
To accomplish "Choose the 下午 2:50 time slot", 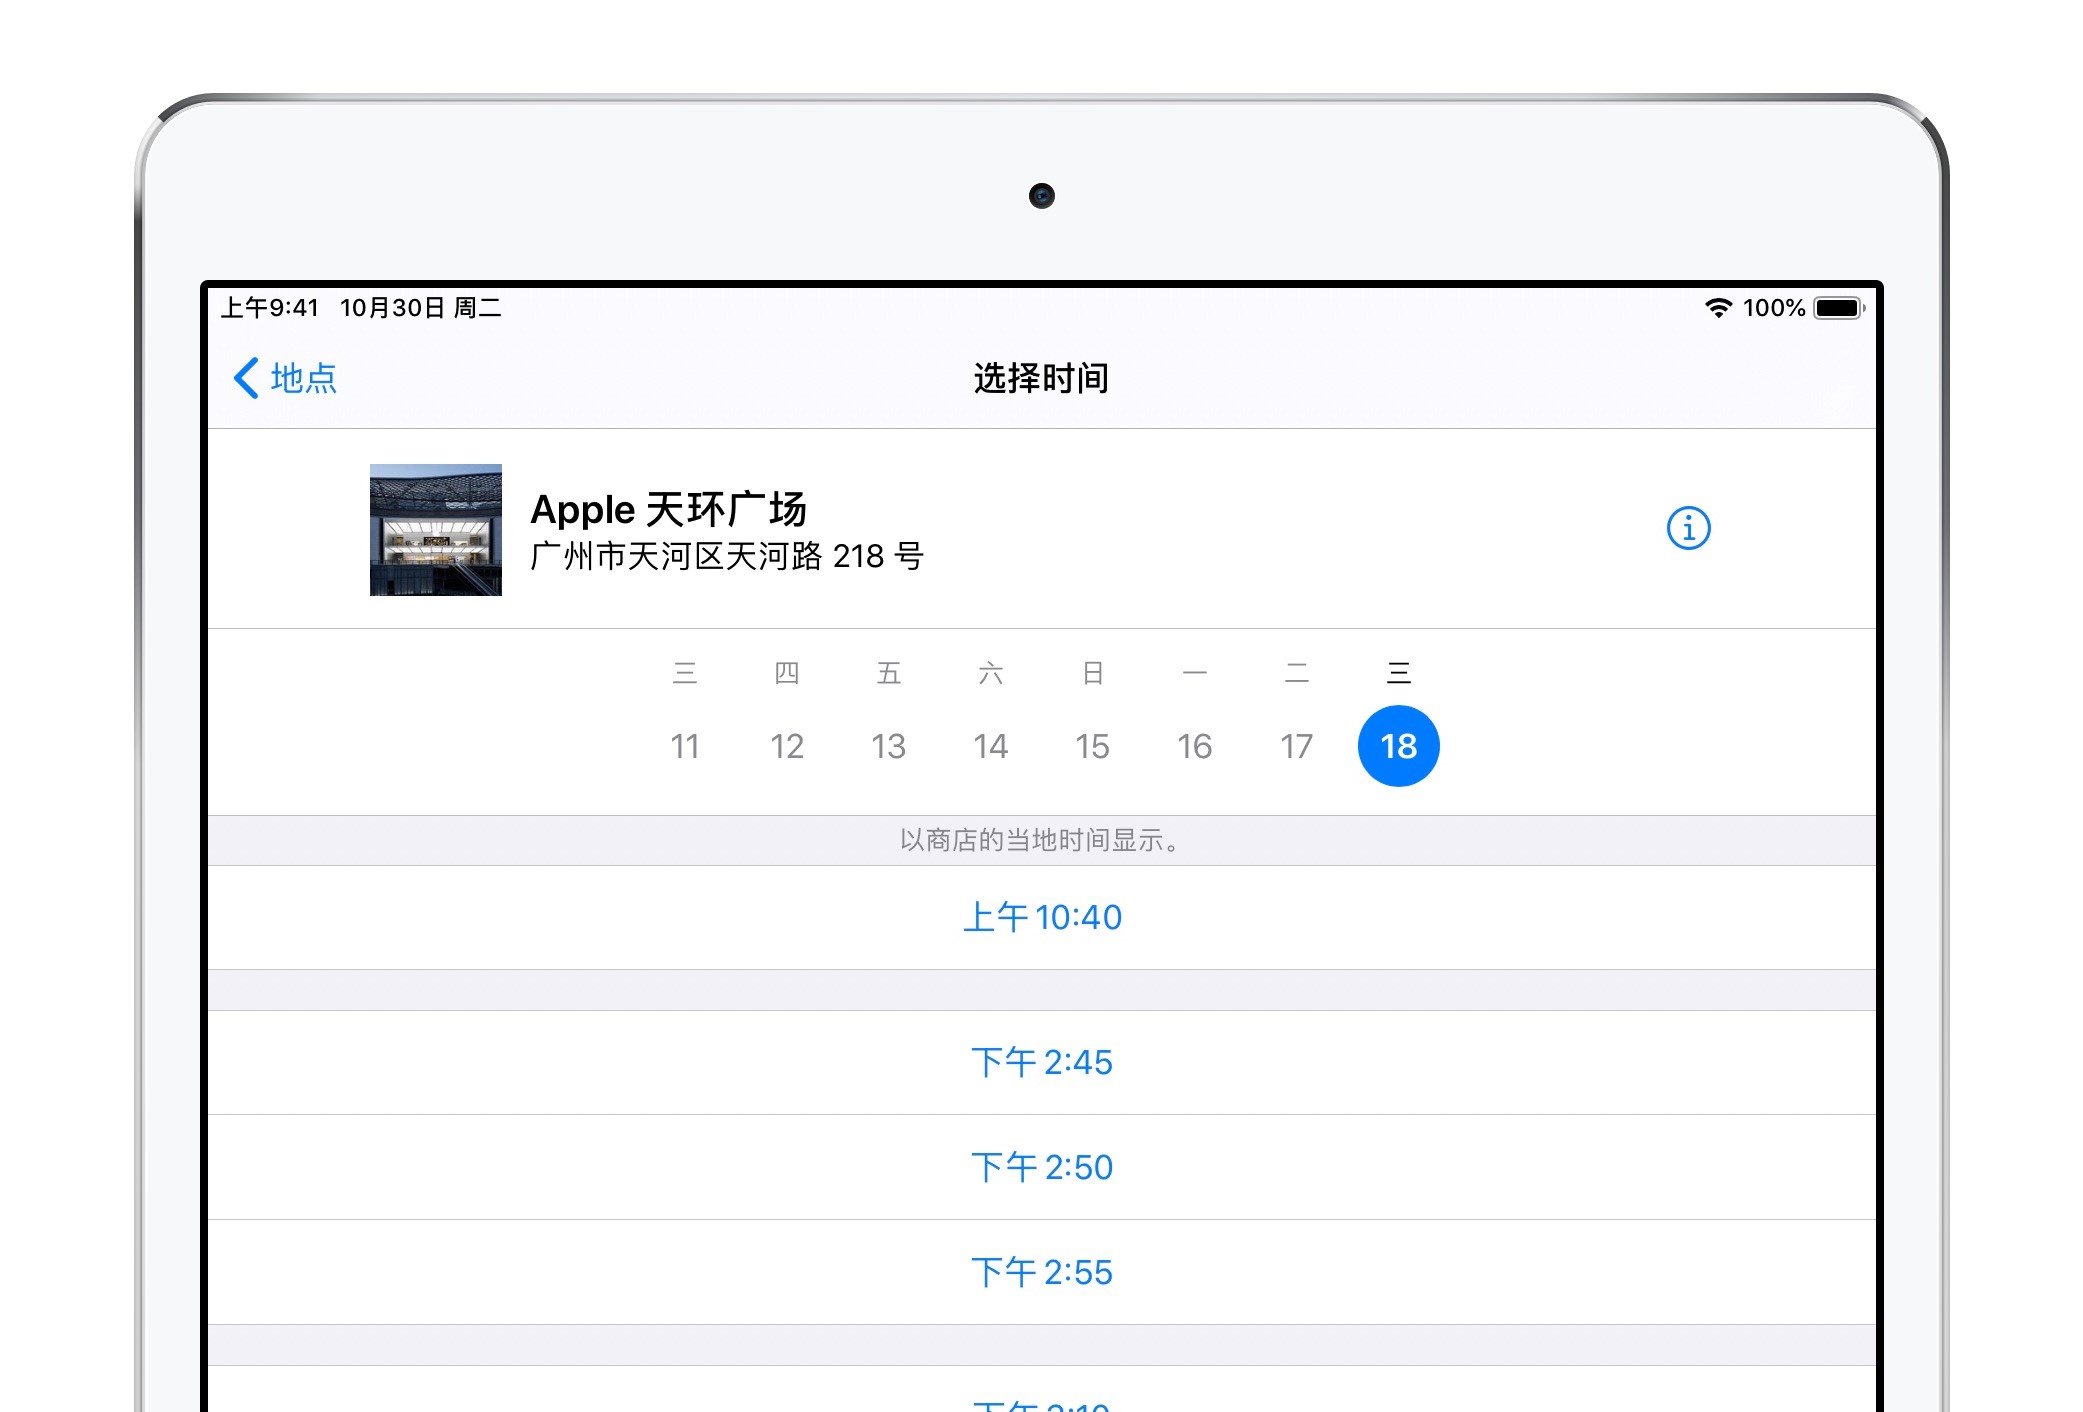I will tap(1042, 1167).
